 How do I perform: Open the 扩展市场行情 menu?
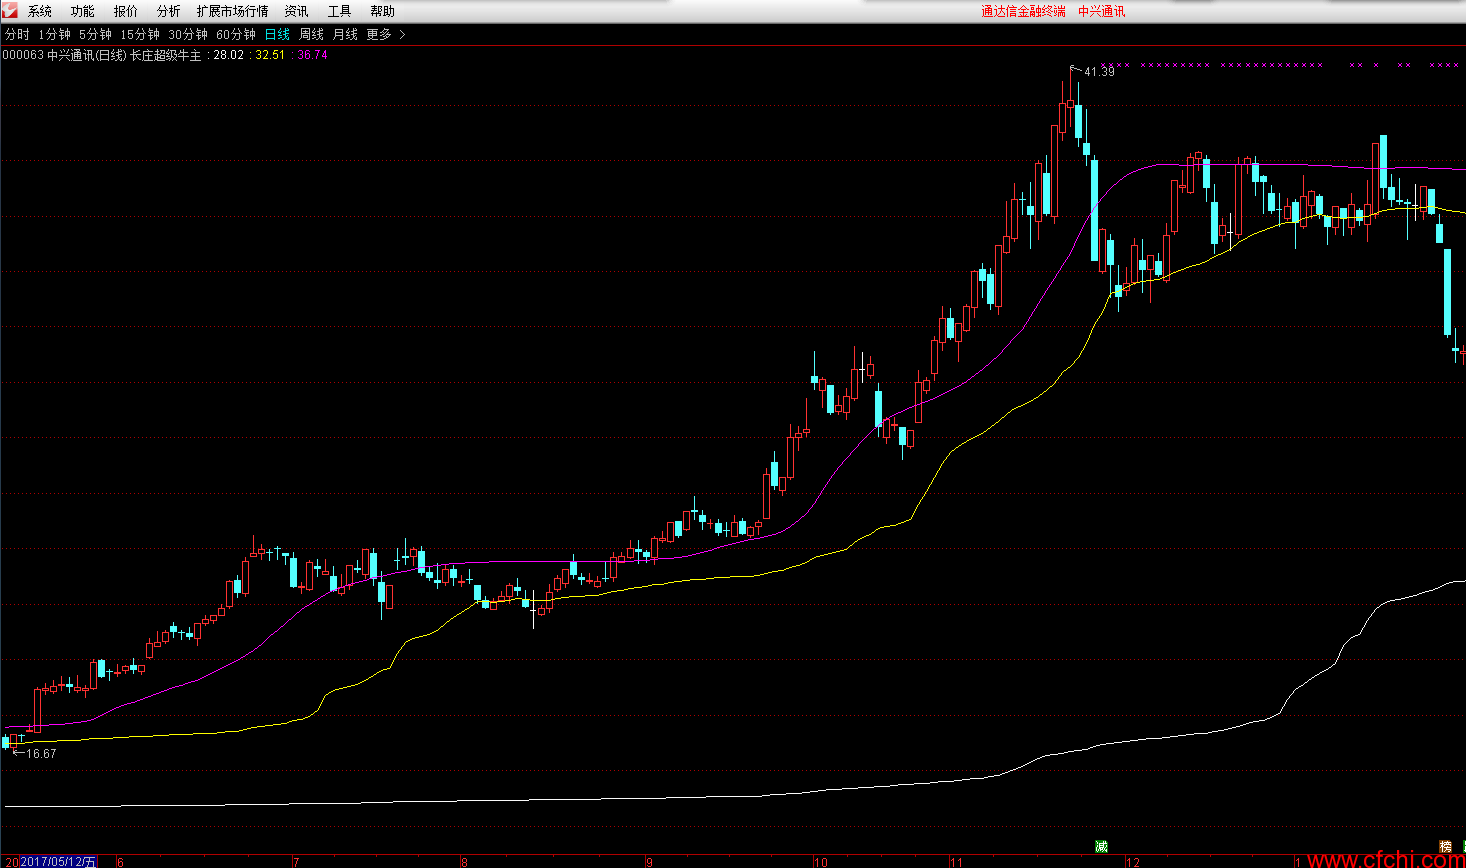[x=233, y=12]
